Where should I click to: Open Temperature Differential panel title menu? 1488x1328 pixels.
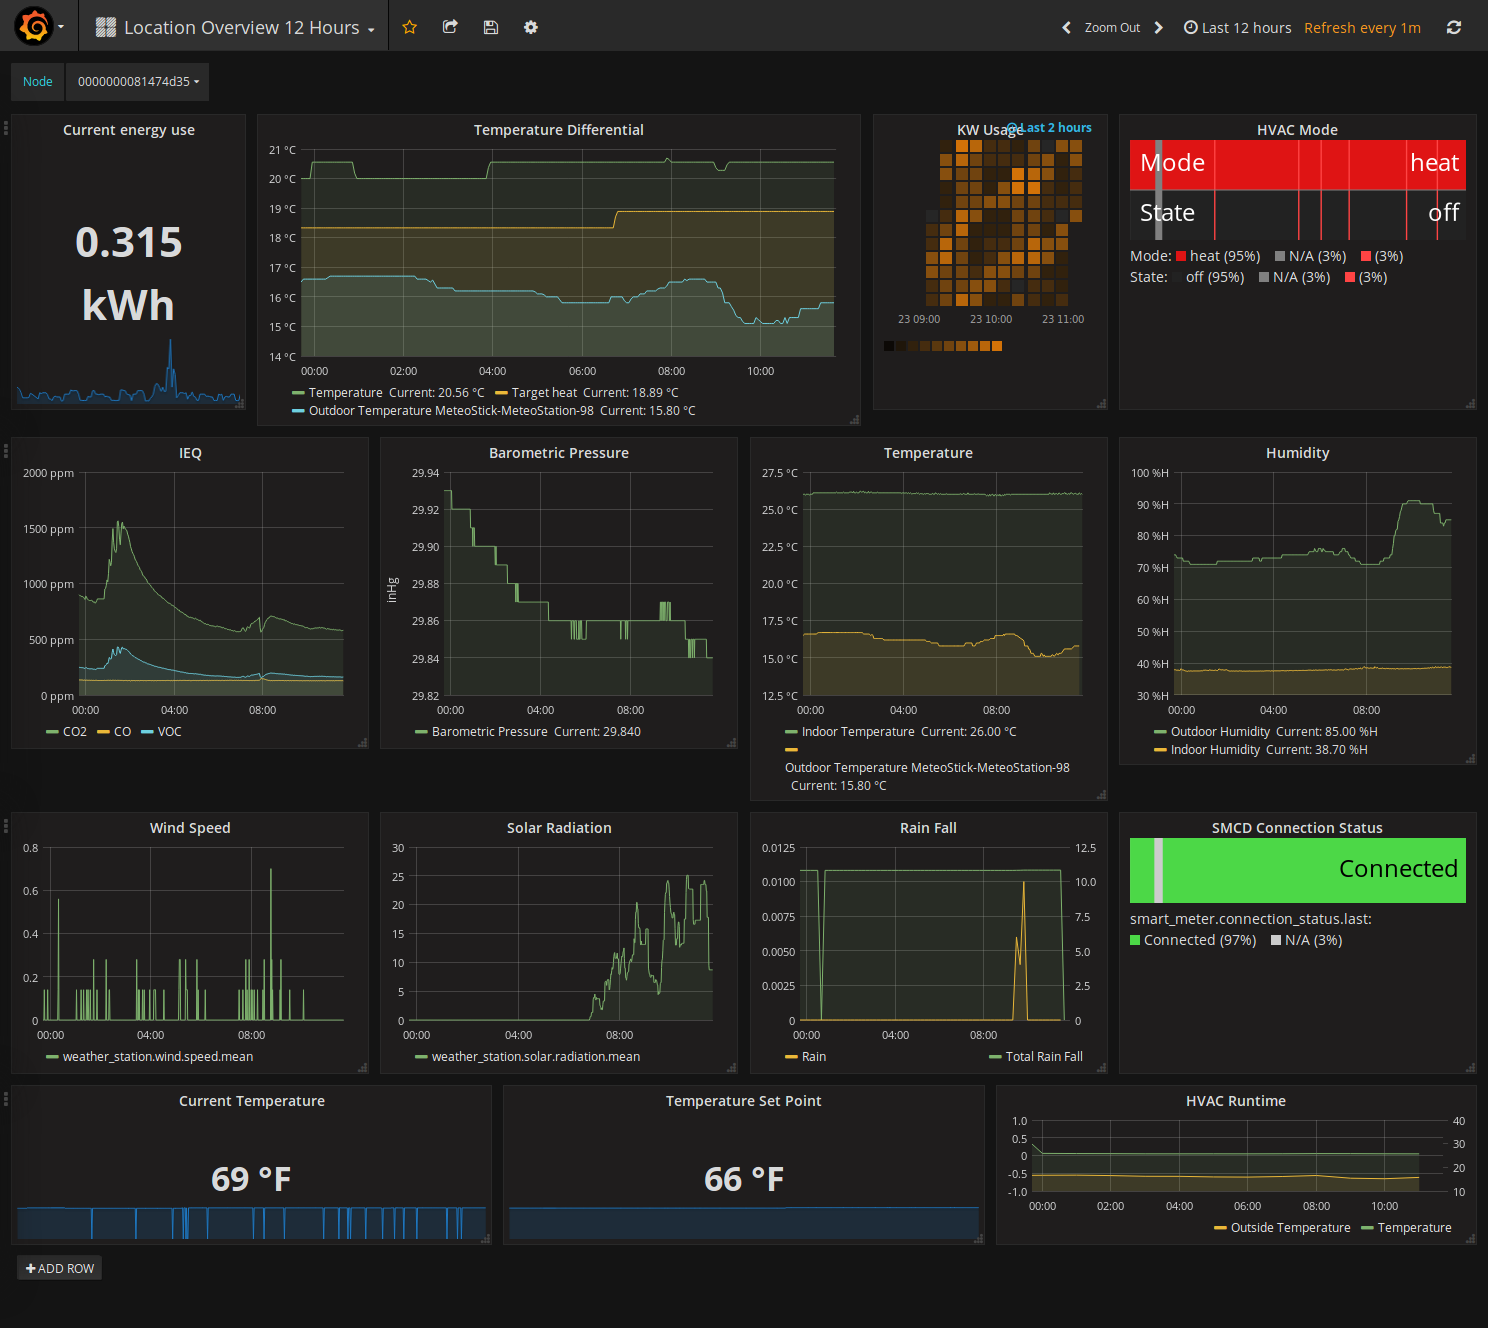pyautogui.click(x=558, y=130)
